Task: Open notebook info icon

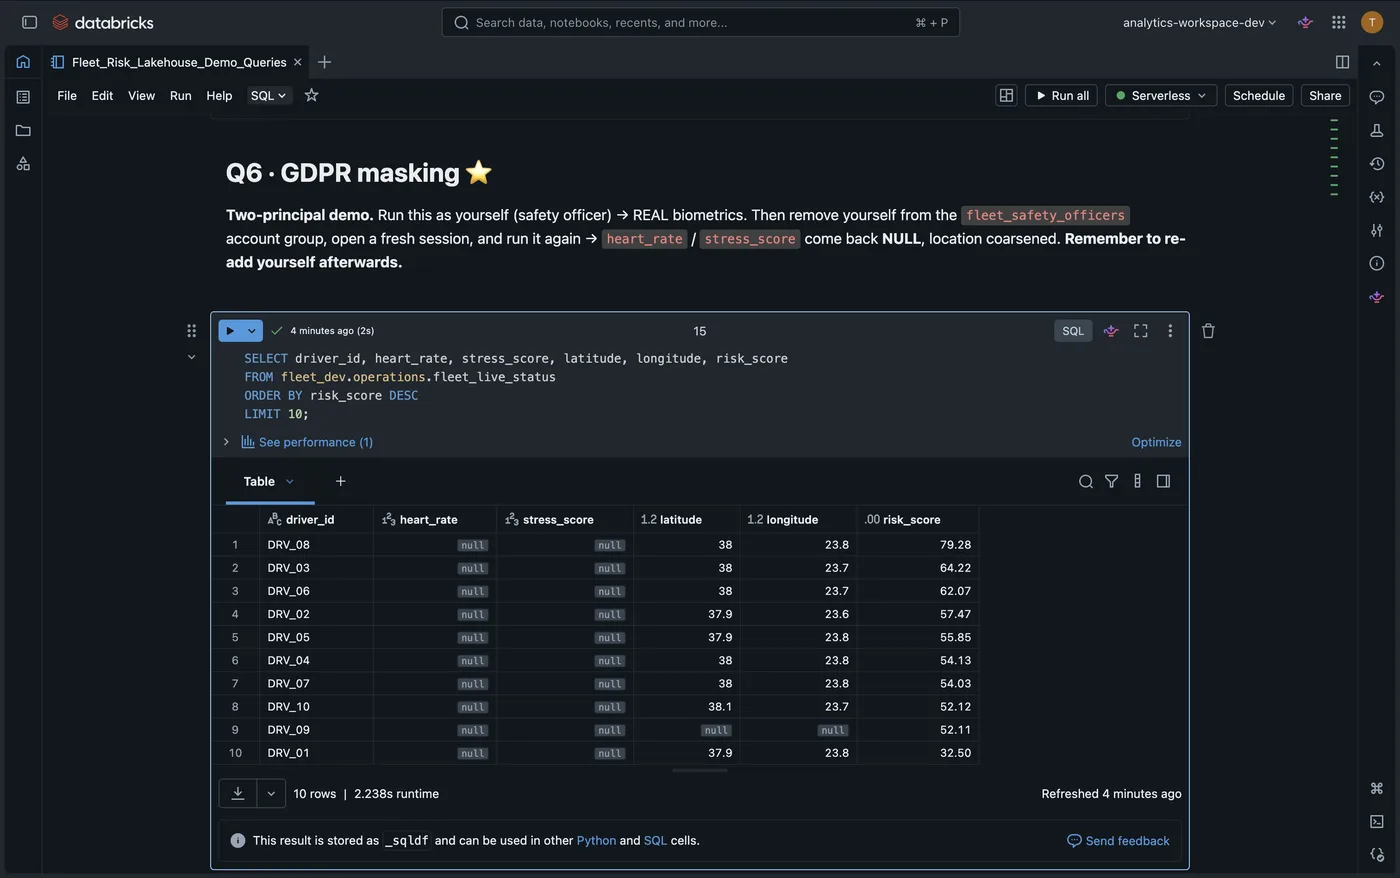Action: click(x=1377, y=263)
